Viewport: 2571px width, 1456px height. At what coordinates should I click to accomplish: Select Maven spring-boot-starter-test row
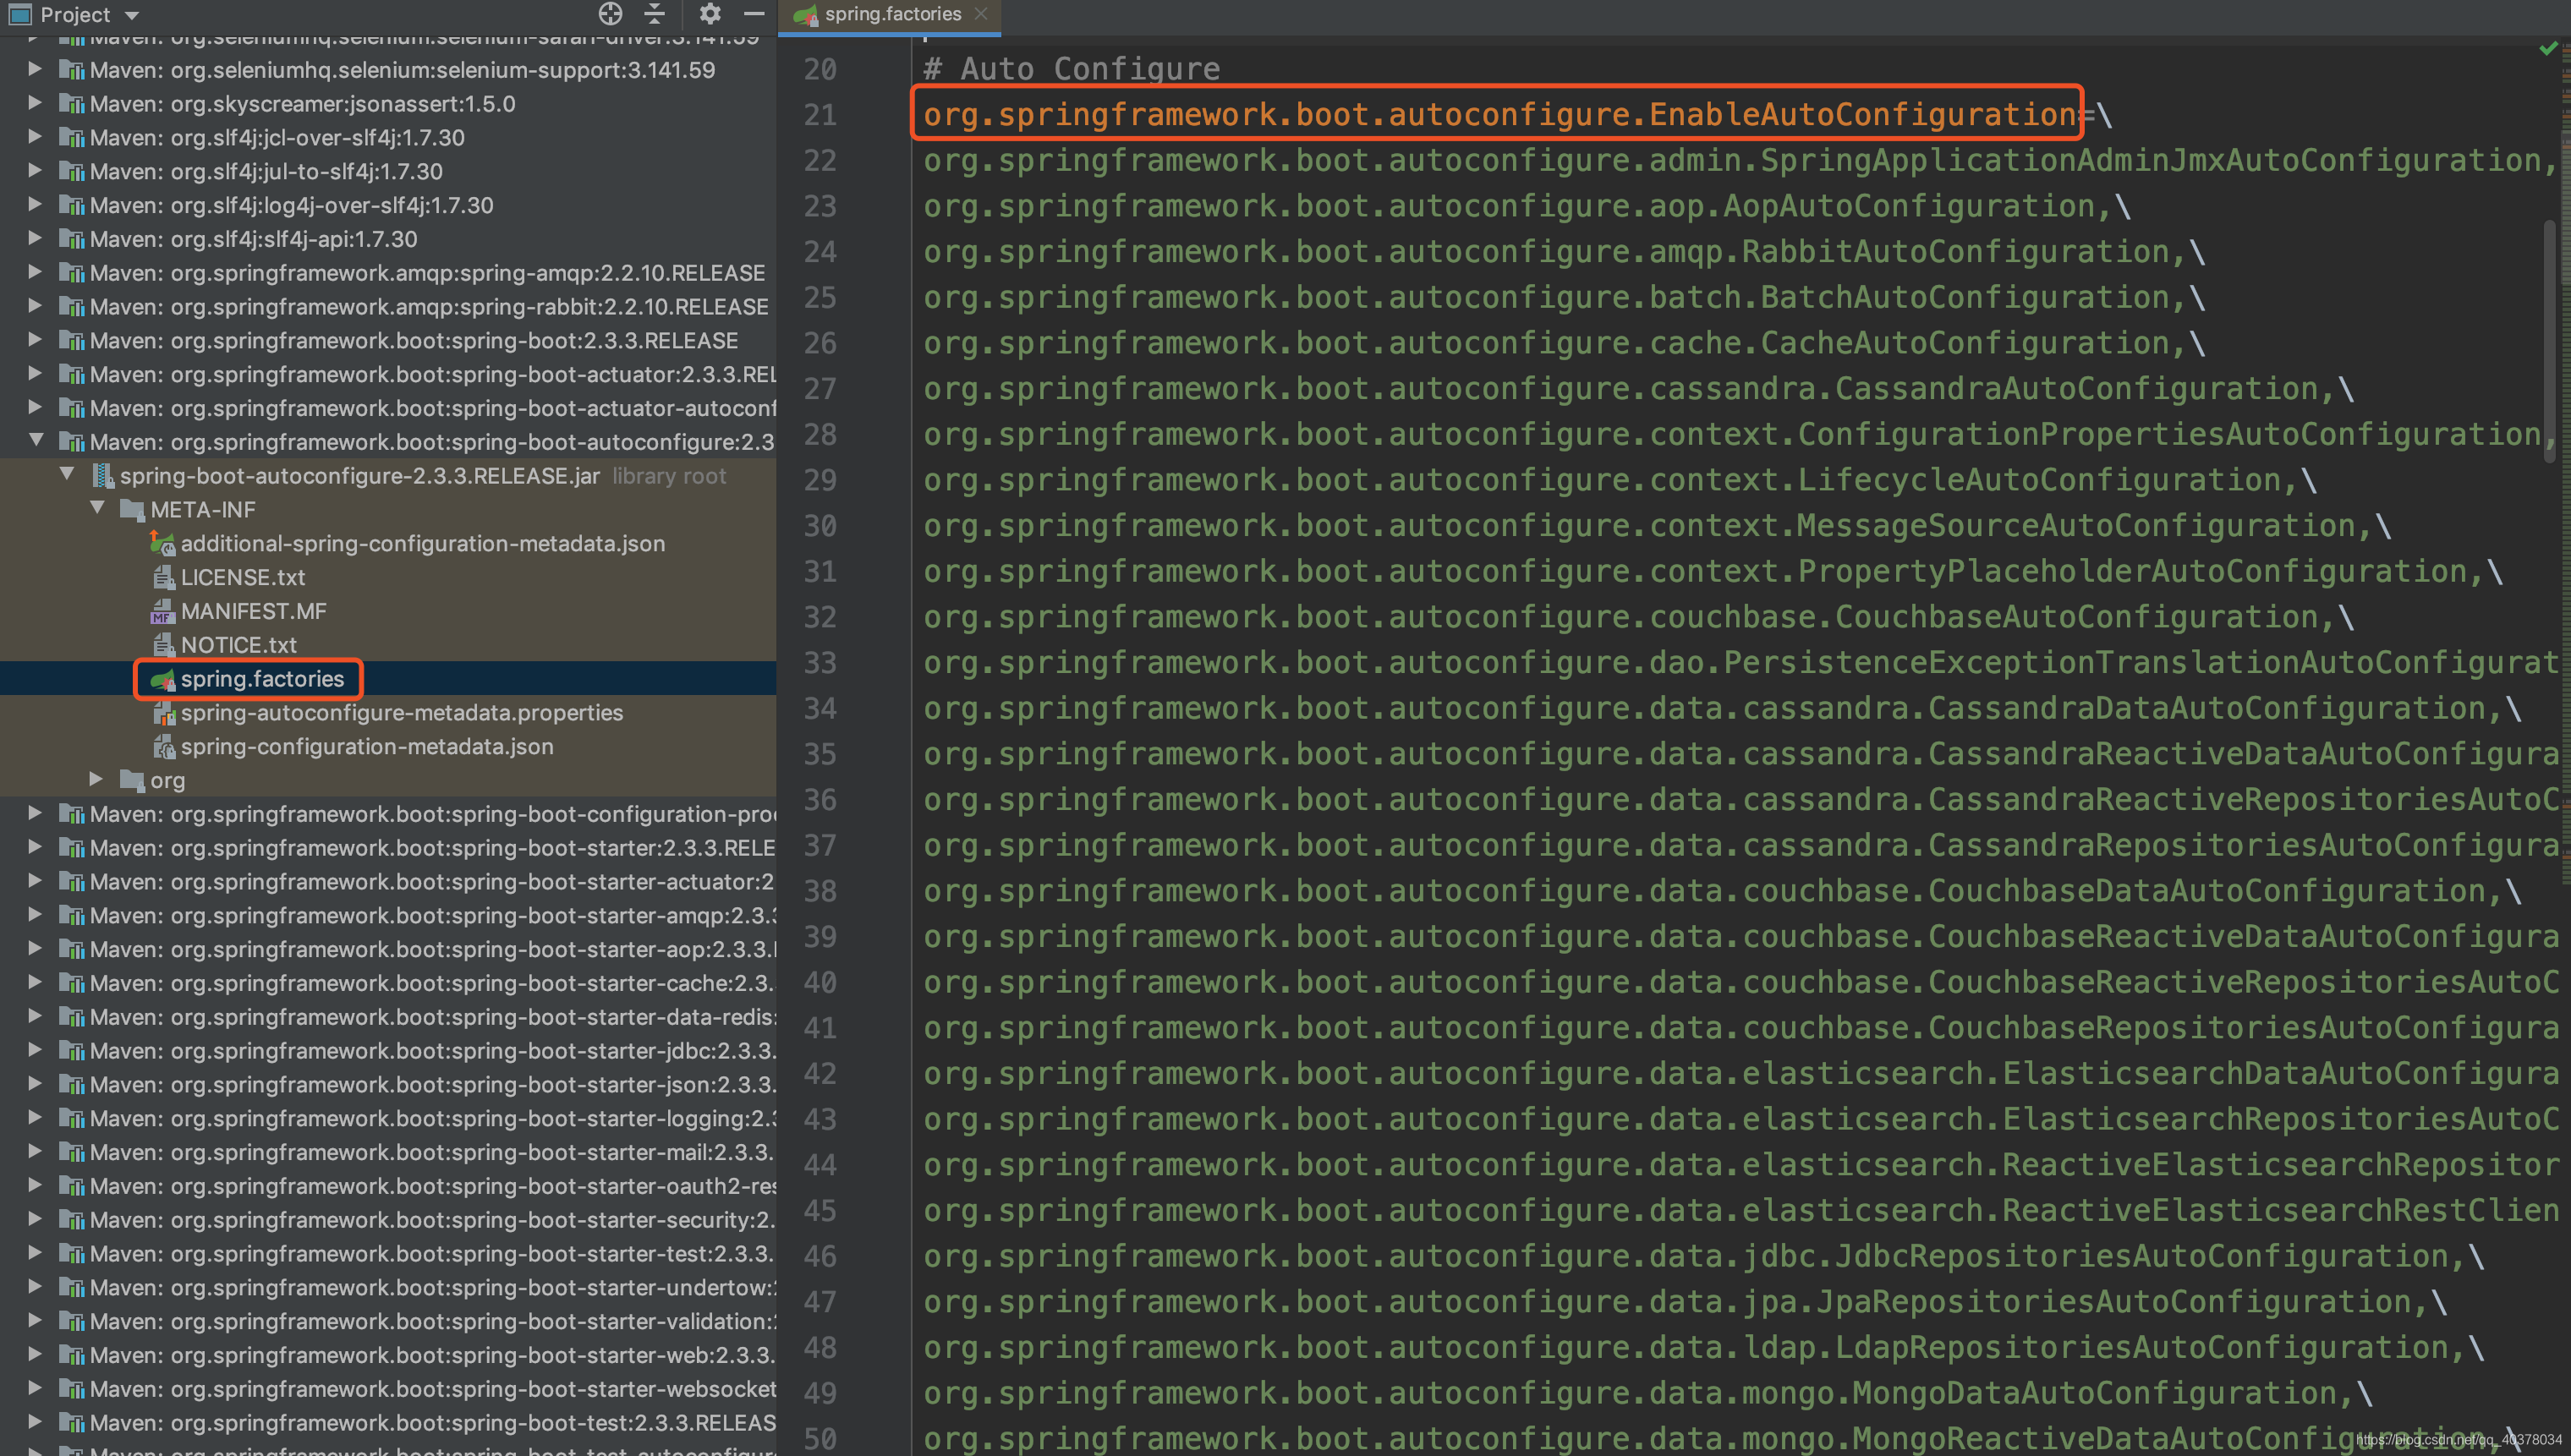click(x=388, y=1254)
